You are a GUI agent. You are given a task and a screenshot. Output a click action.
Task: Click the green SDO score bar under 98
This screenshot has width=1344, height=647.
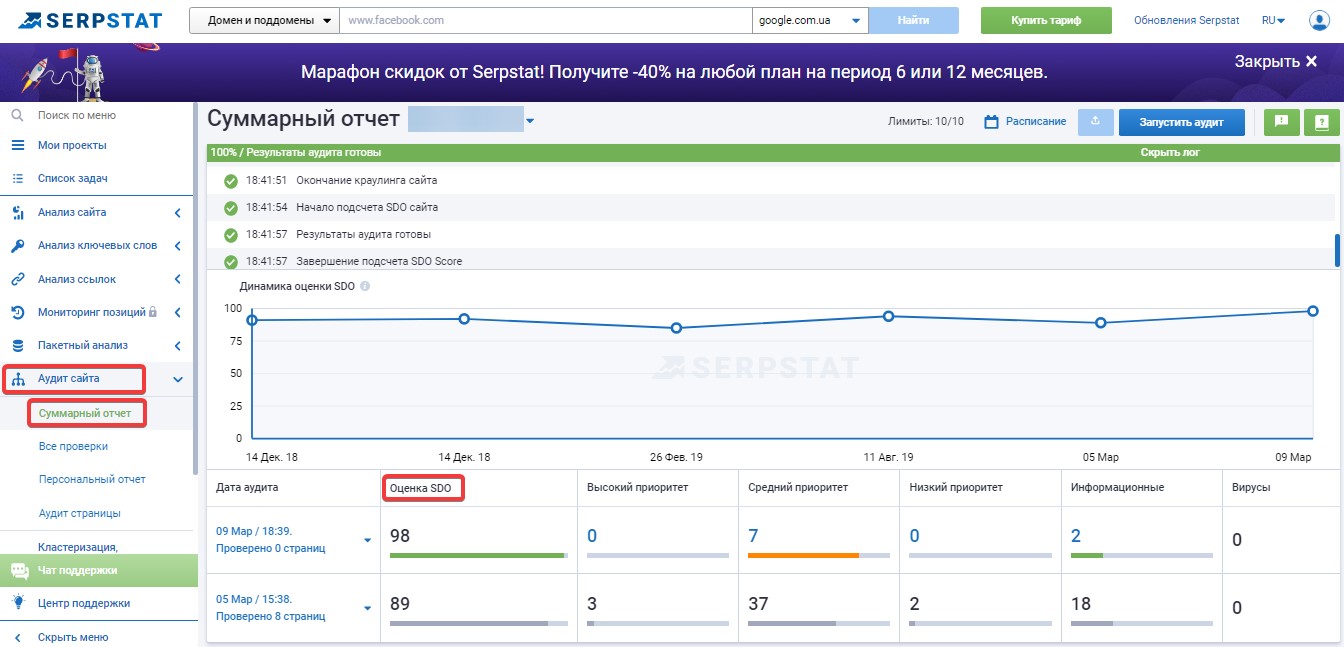pyautogui.click(x=477, y=555)
